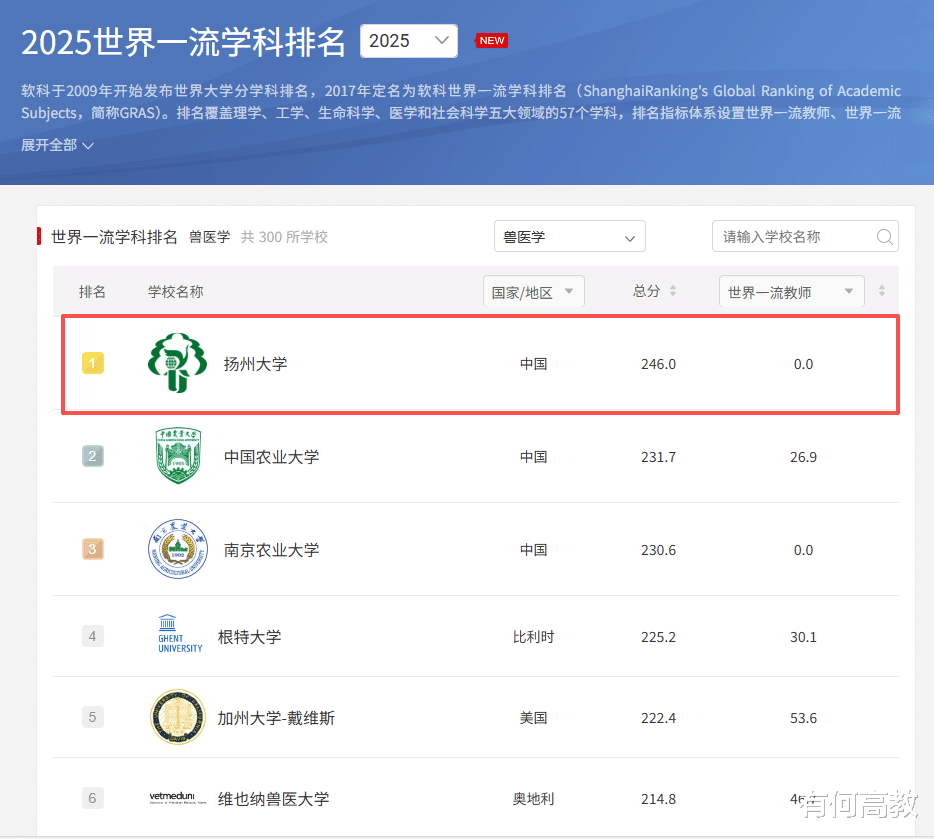Viewport: 934px width, 839px height.
Task: Click indicator value 30.1
Action: click(803, 637)
